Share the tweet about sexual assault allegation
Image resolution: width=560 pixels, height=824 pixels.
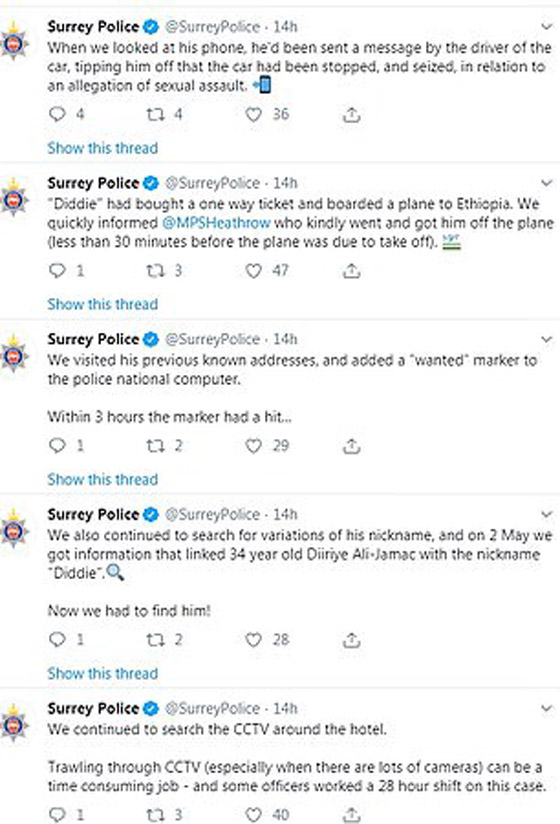(x=351, y=114)
